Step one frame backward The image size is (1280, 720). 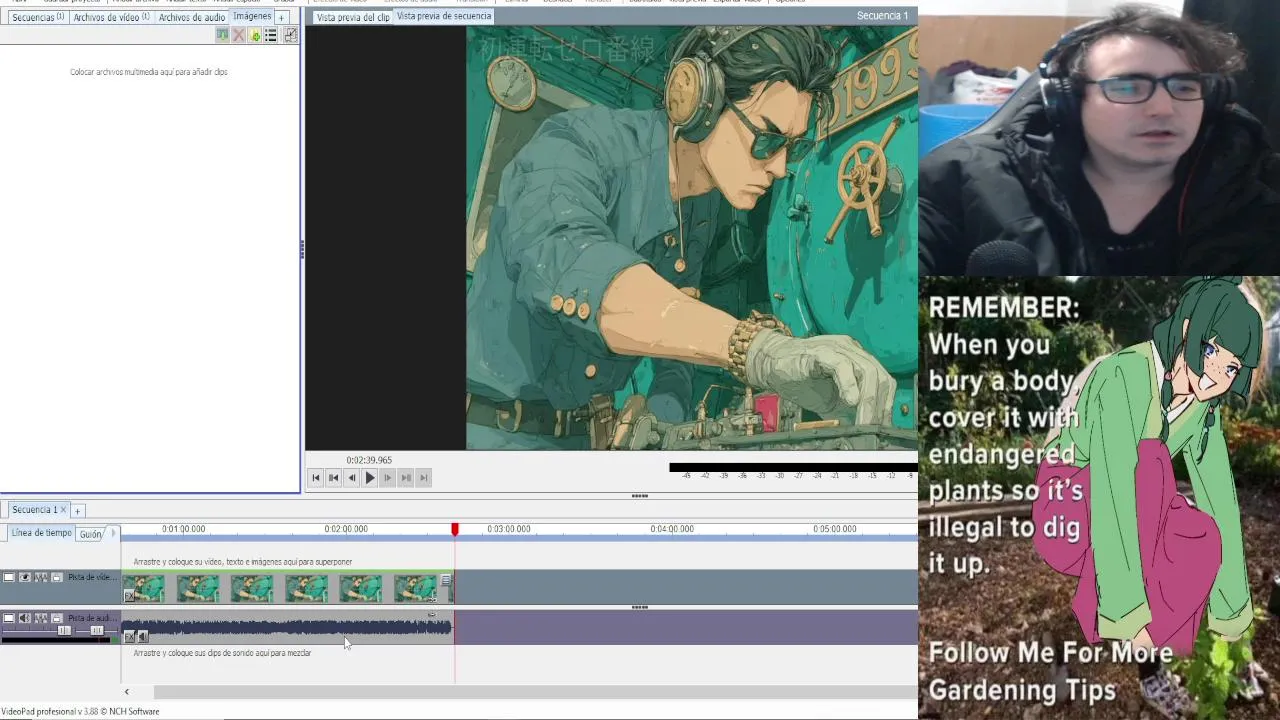coord(352,478)
